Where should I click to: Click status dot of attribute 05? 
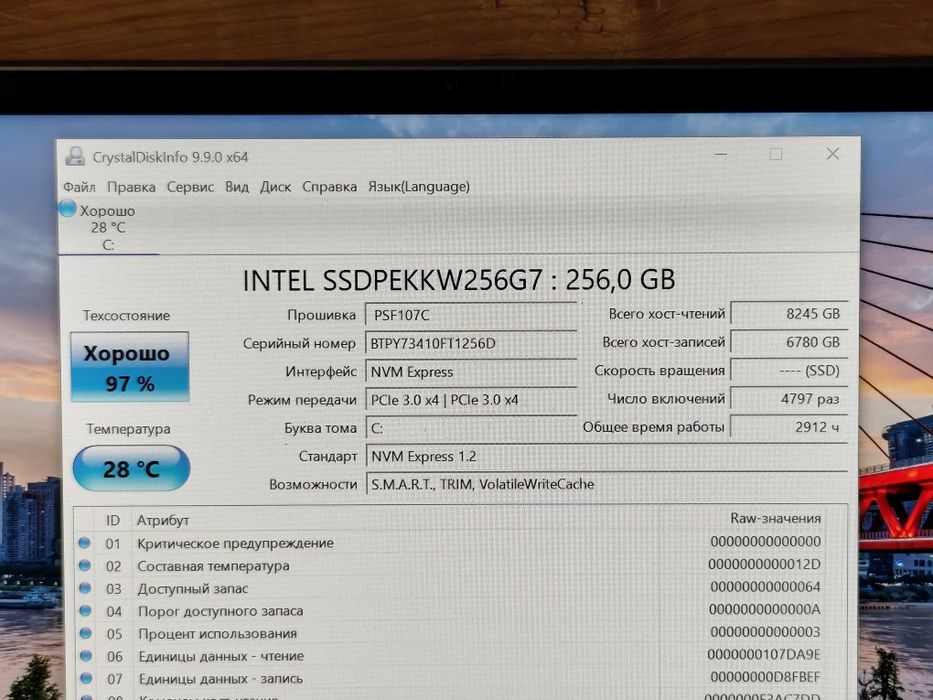[x=86, y=633]
